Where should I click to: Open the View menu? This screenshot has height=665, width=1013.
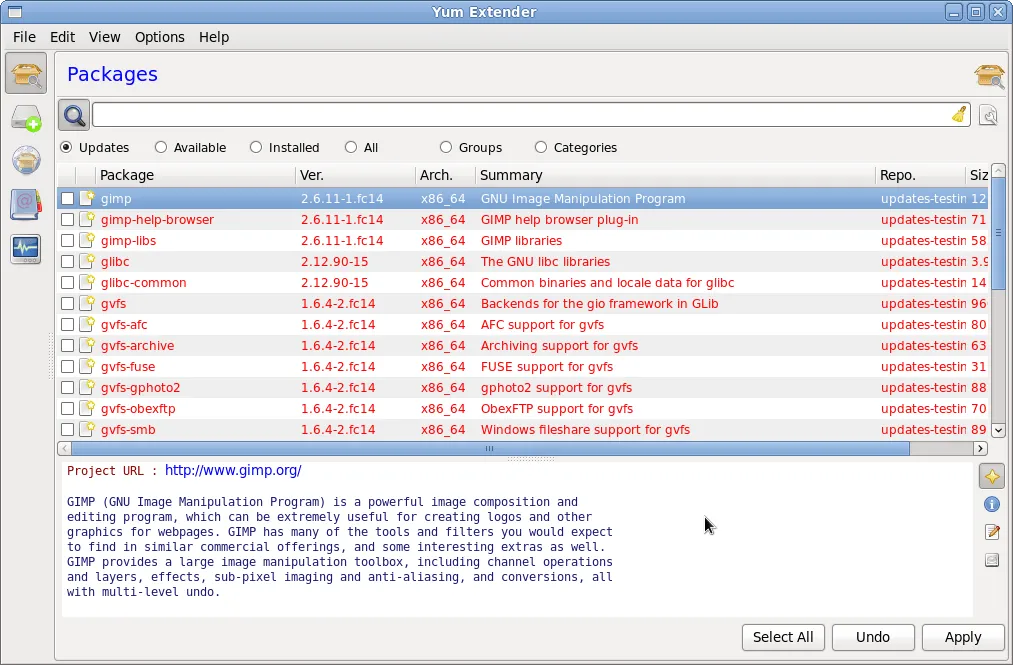click(x=104, y=37)
